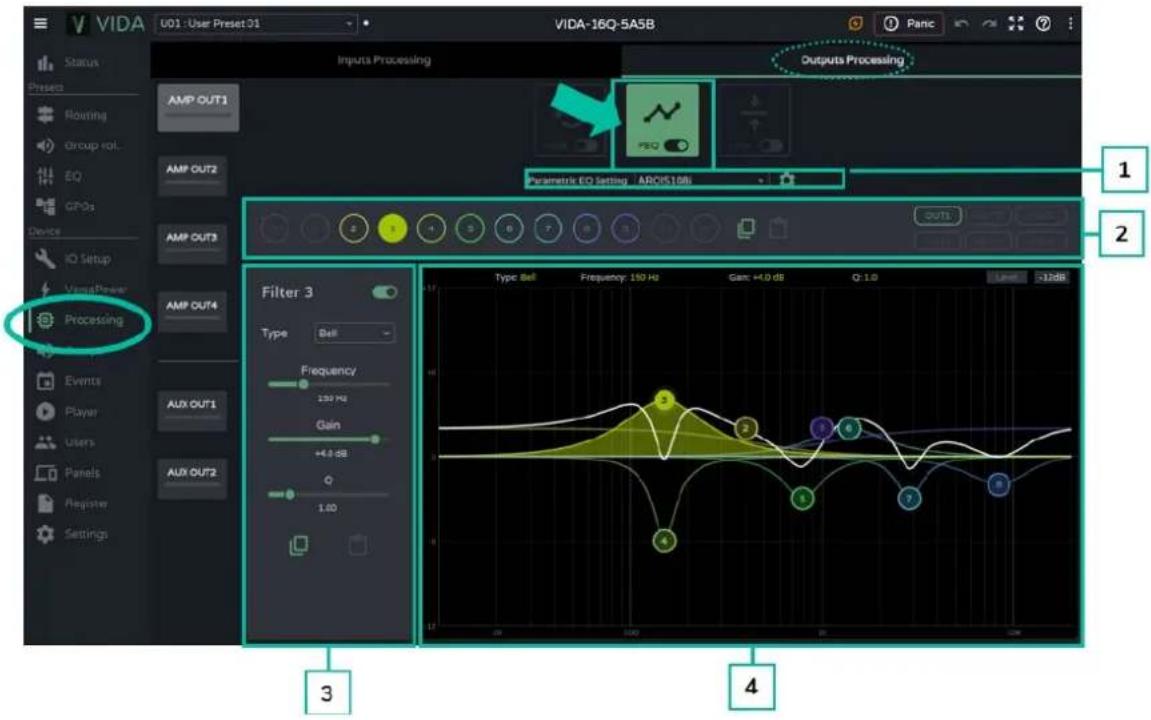Image resolution: width=1151 pixels, height=720 pixels.
Task: Toggle switch on block left of PEQ
Action: tap(585, 145)
